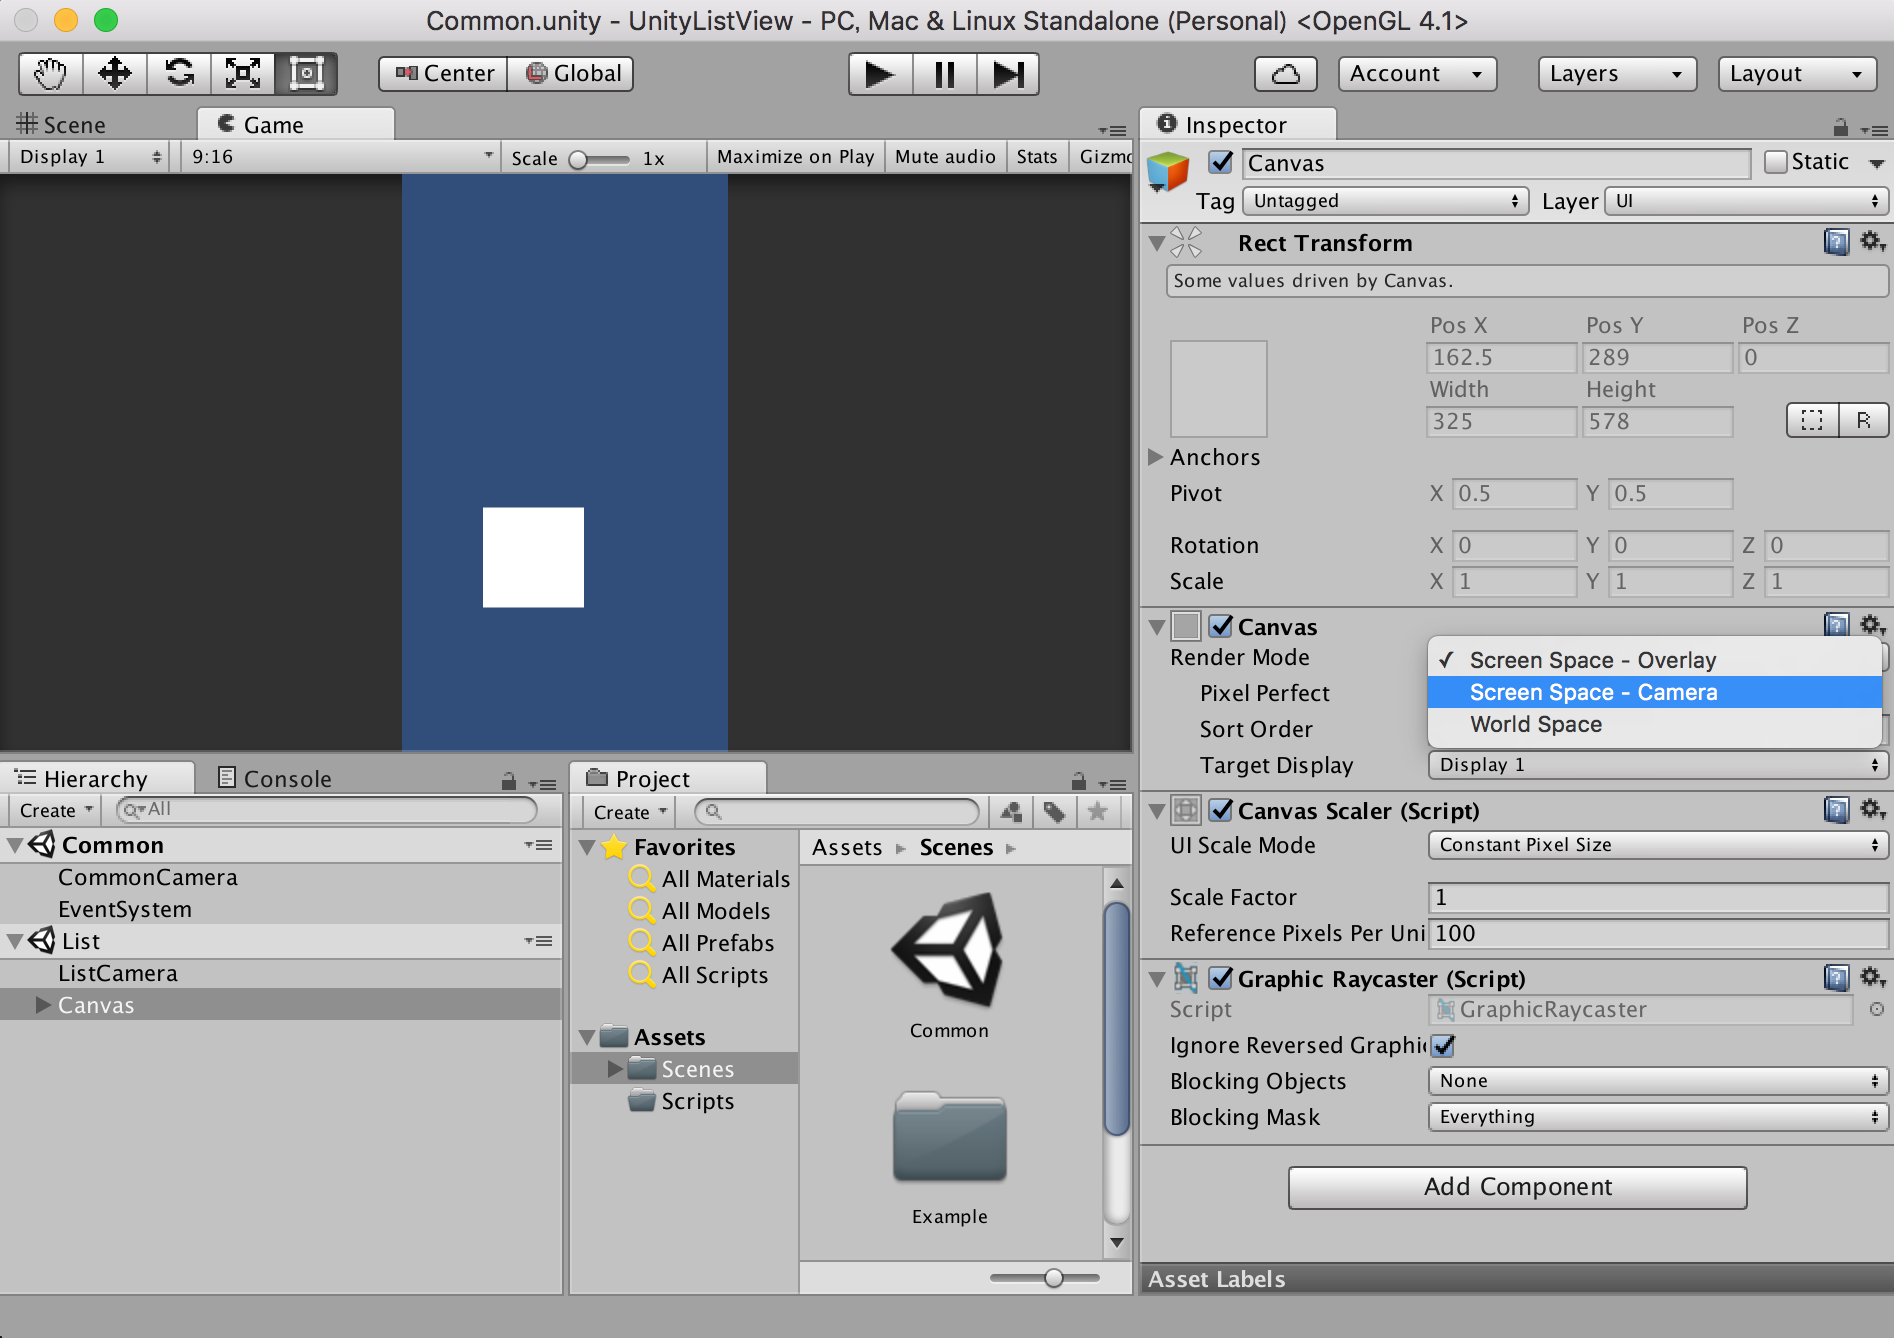Disable the Canvas Scaler script checkbox
This screenshot has width=1894, height=1338.
(1221, 810)
